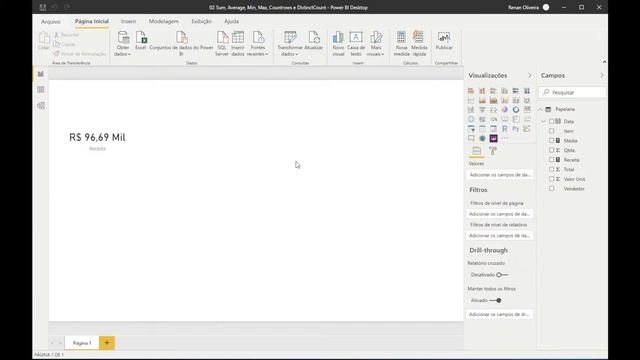The image size is (640, 360).
Task: Toggle Manter todos os filtros switch
Action: [496, 300]
